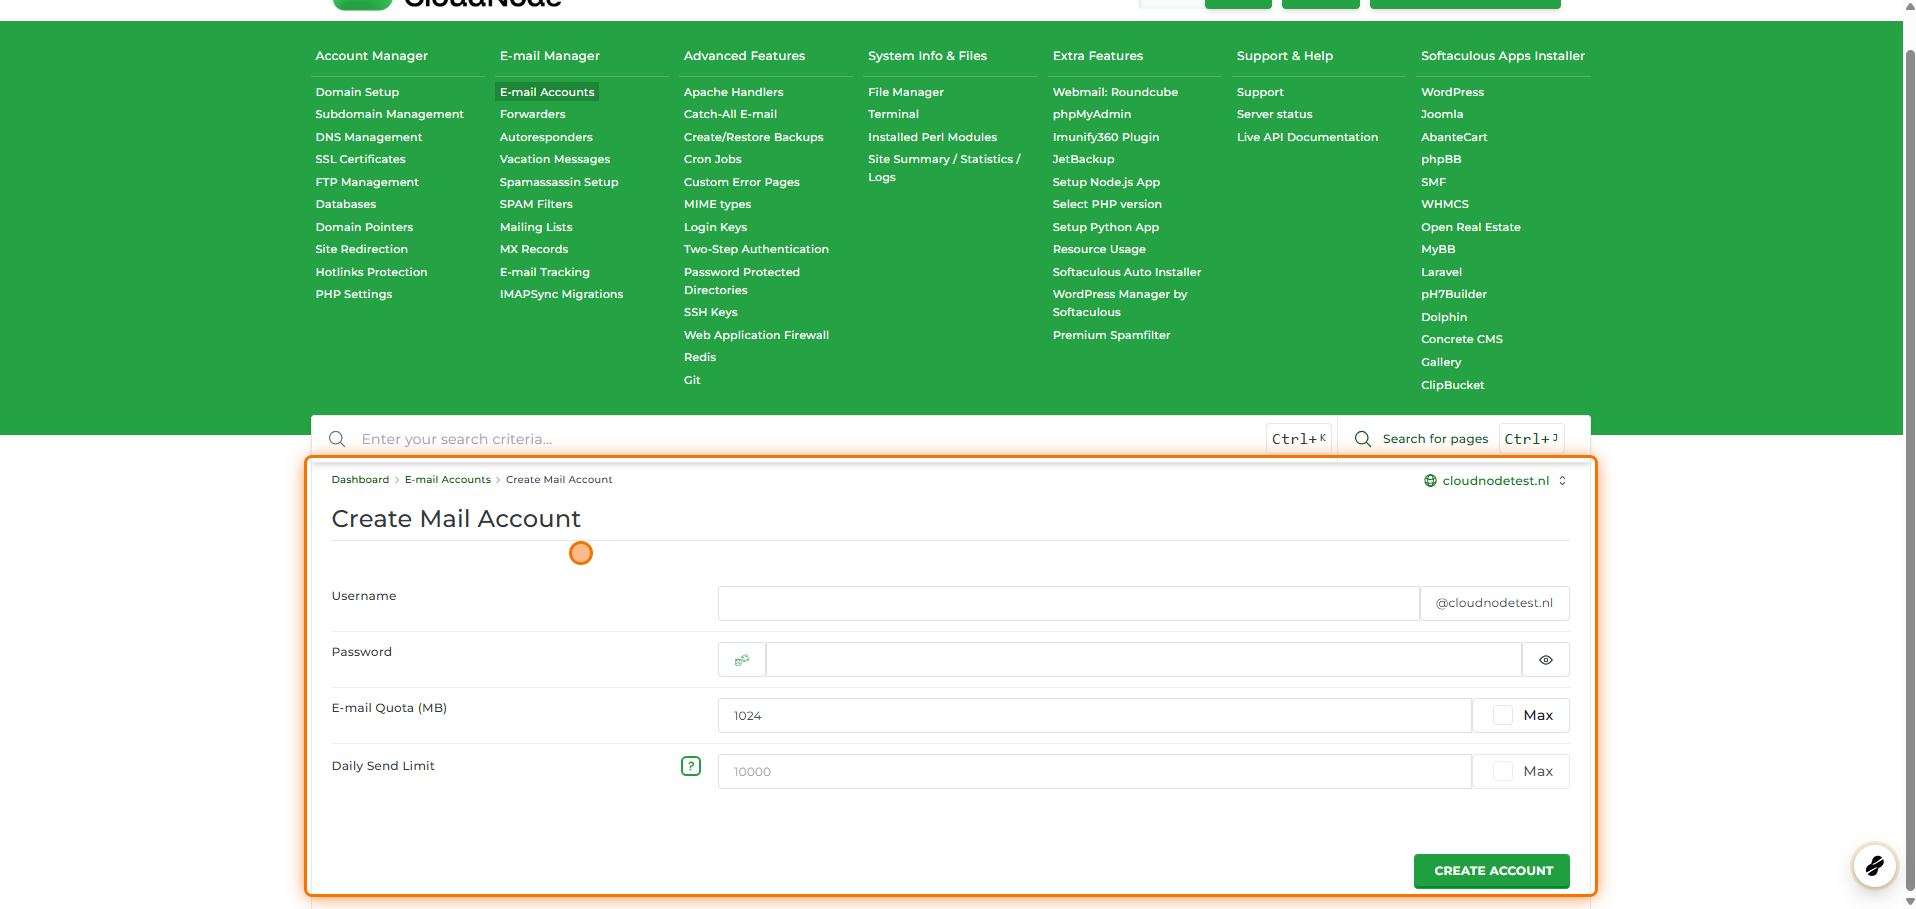Screen dimensions: 1916x909
Task: Click the domain selector up-down chevron arrows
Action: coord(1562,481)
